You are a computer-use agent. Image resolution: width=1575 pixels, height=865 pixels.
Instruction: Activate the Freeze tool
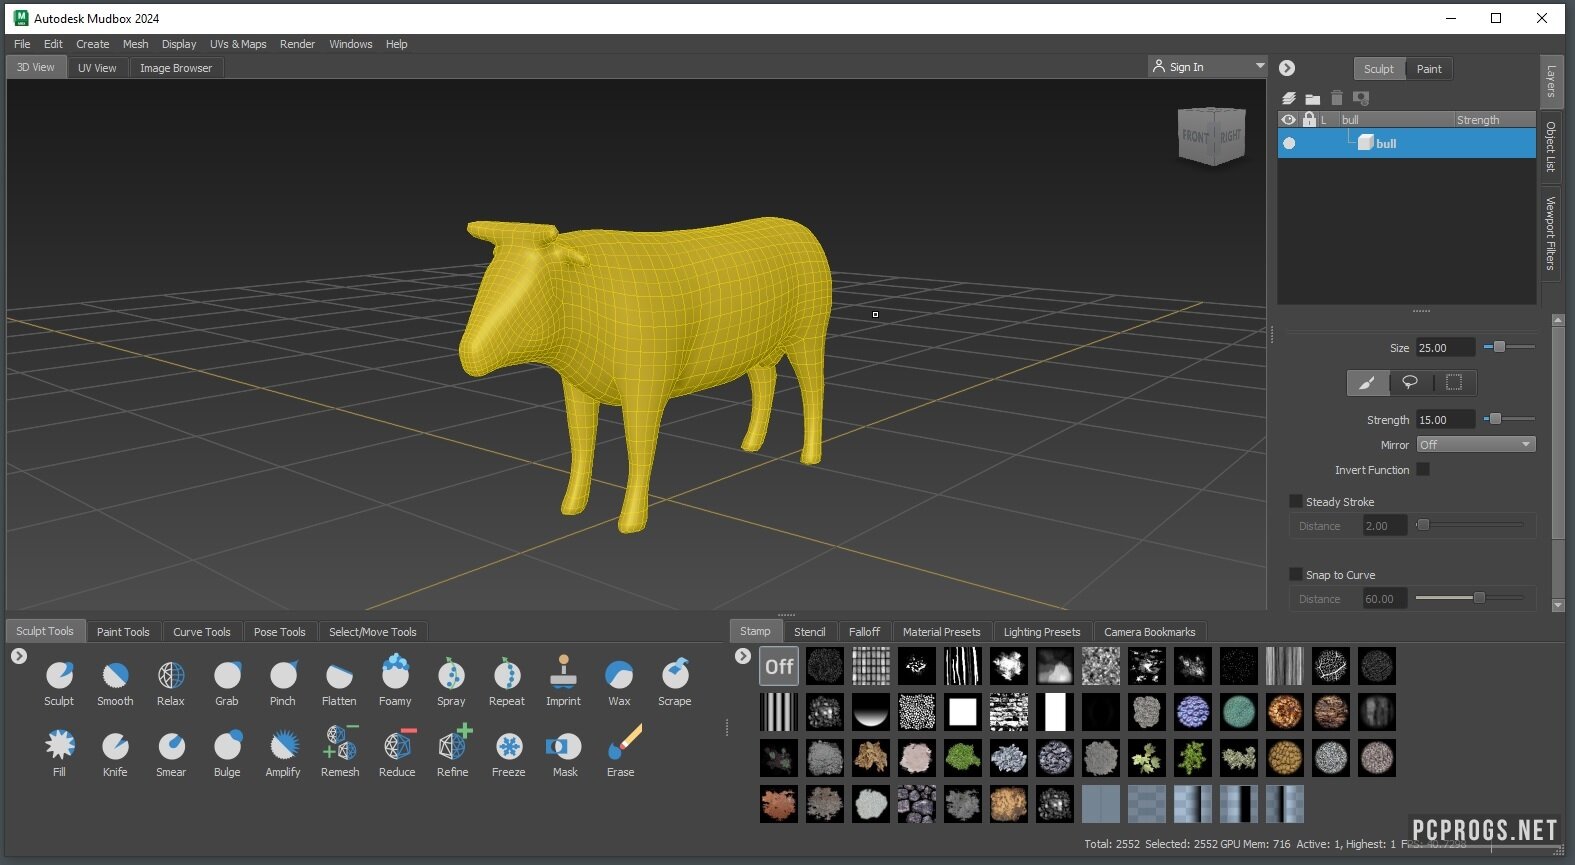coord(509,747)
